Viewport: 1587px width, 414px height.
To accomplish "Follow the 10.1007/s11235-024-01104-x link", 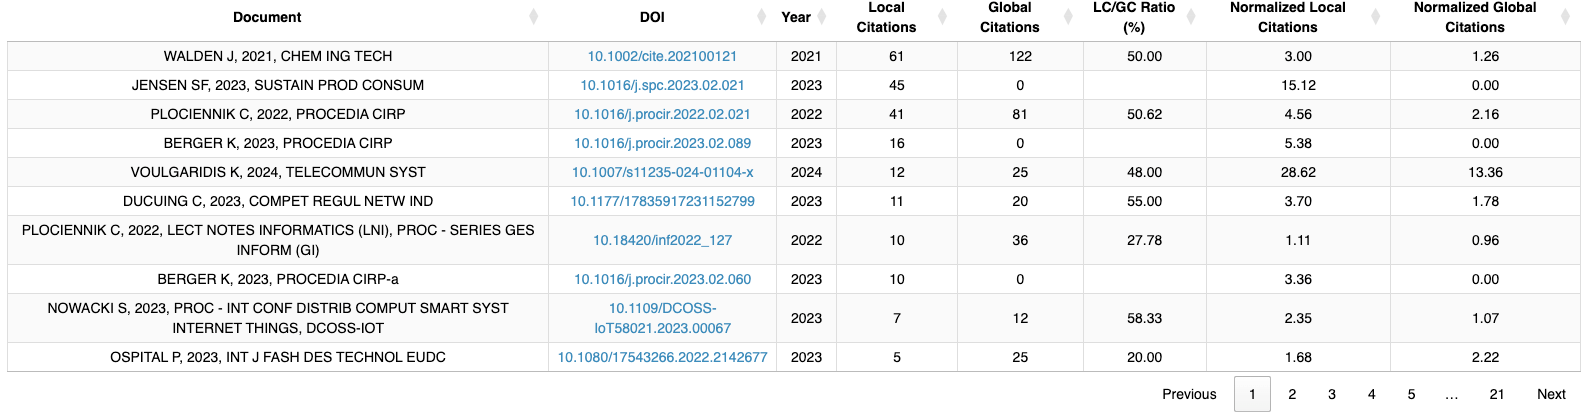I will pos(662,172).
